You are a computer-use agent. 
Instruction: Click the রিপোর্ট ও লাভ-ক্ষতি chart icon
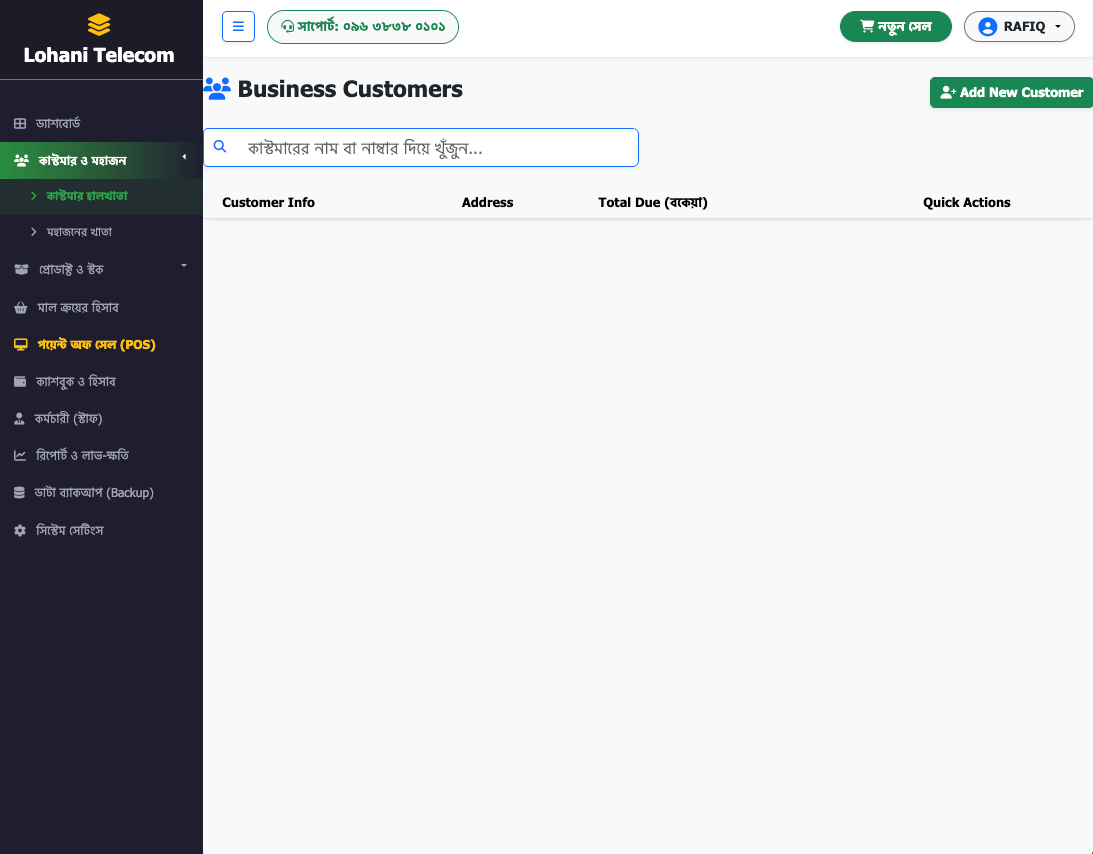pos(20,455)
